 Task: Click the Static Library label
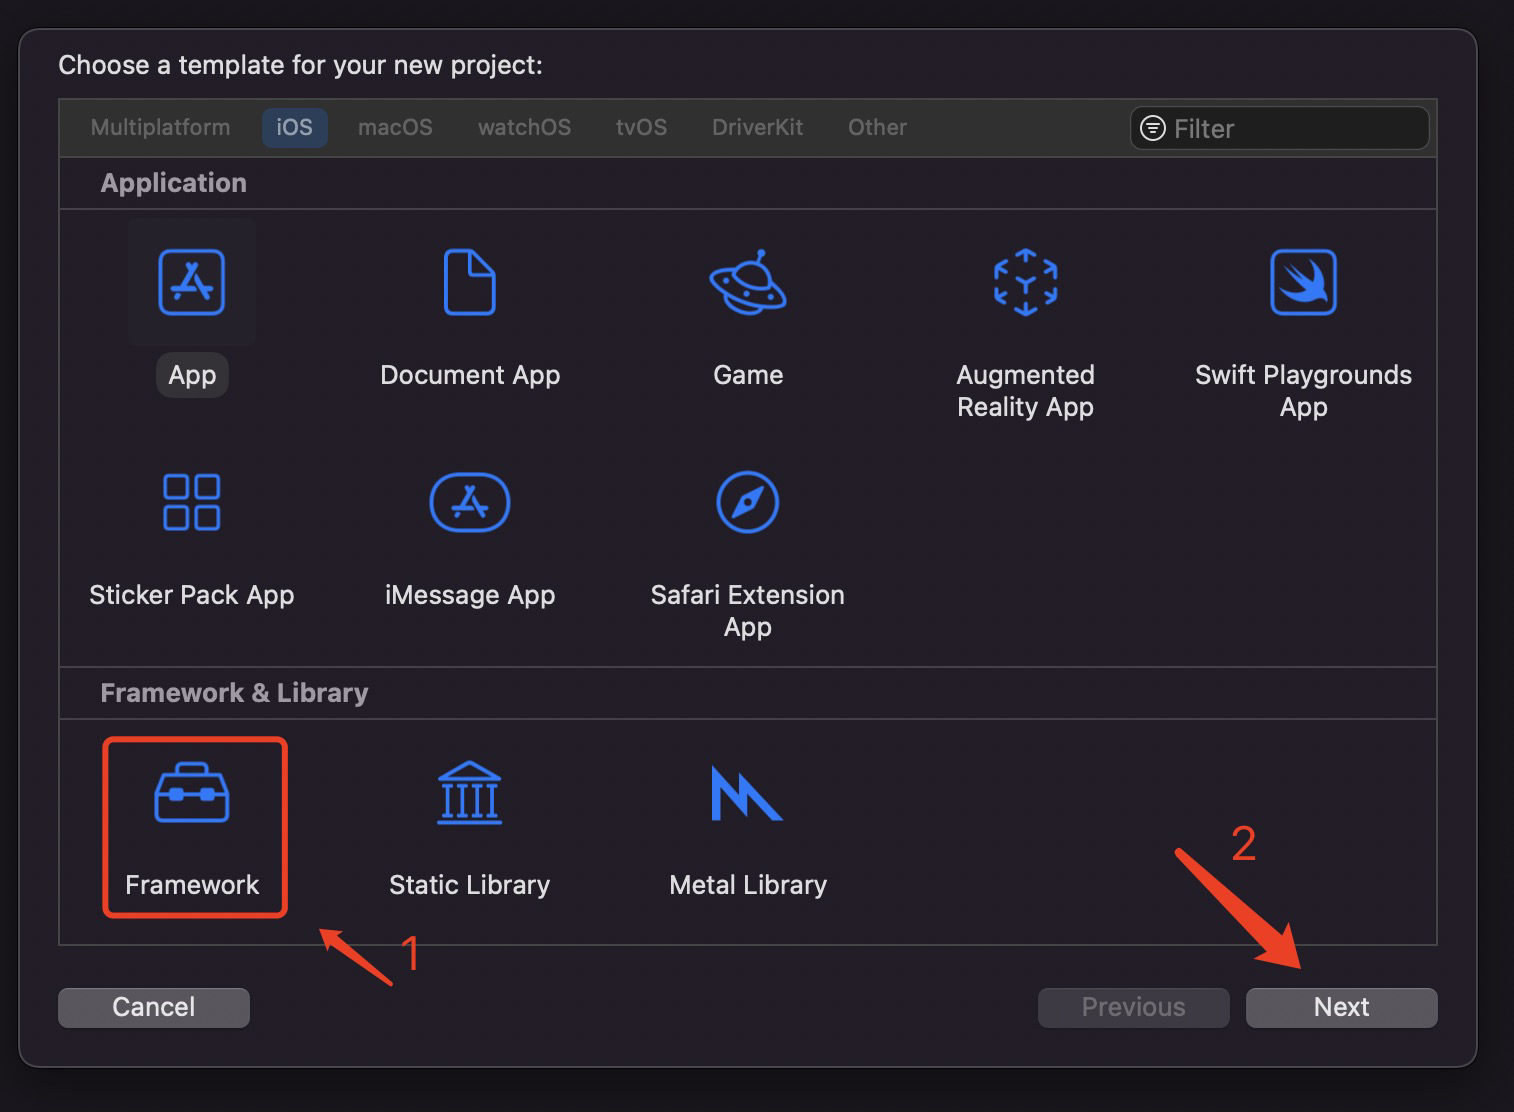click(469, 885)
